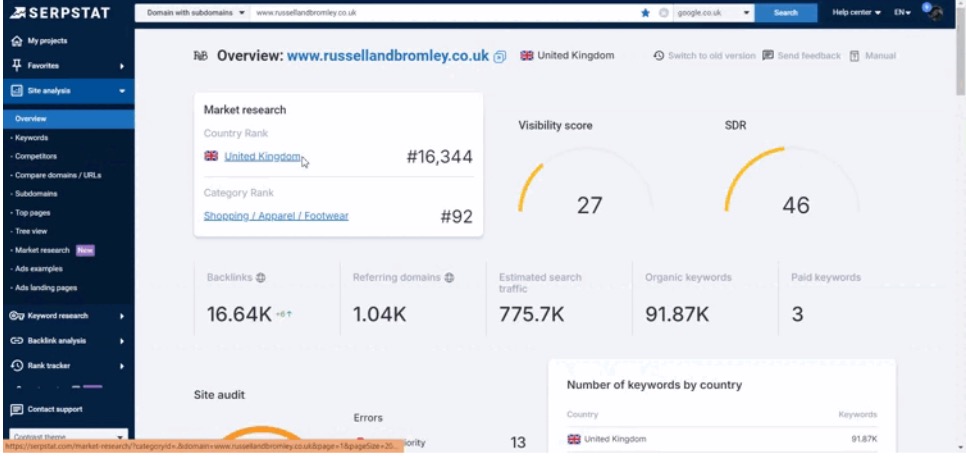Click the globe icon next to google.co.uk
The width and height of the screenshot is (966, 456).
pyautogui.click(x=664, y=12)
